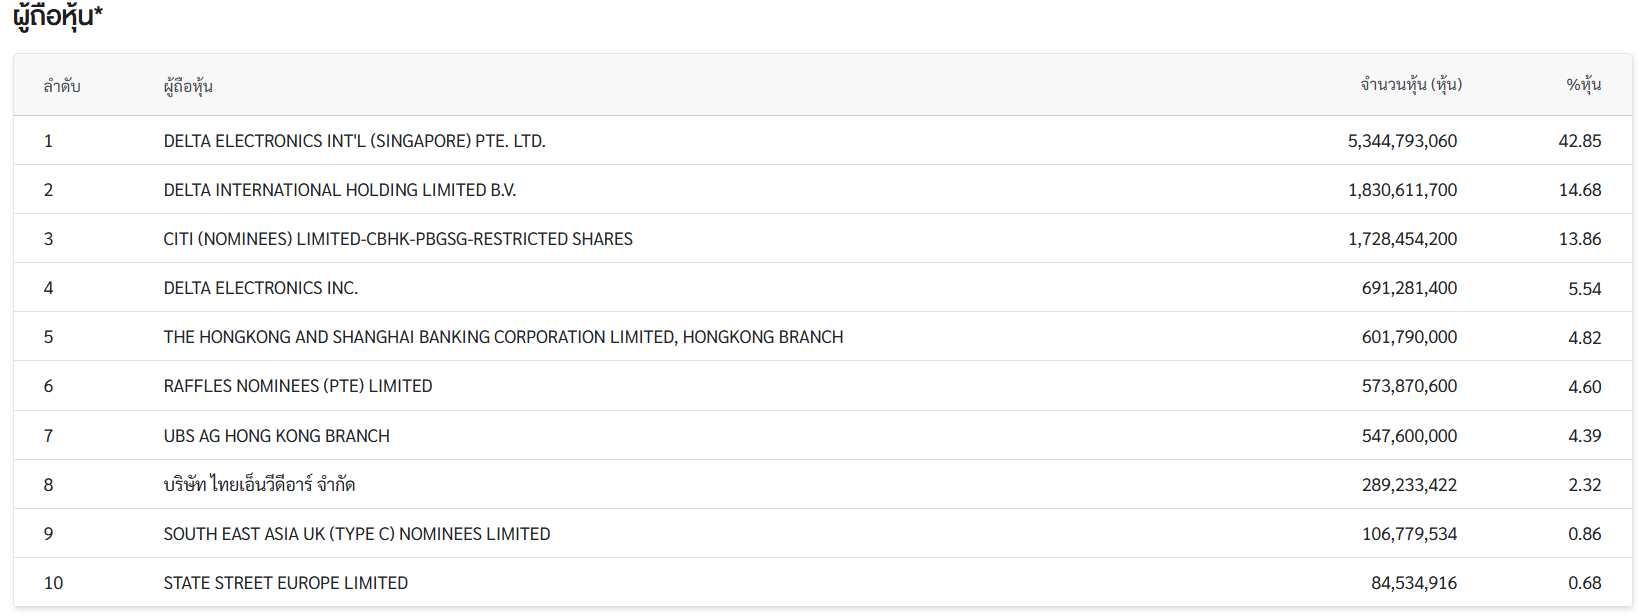Click the จำนวนหุ้น (หุ้น) column header
This screenshot has height=616, width=1643.
click(x=1411, y=85)
